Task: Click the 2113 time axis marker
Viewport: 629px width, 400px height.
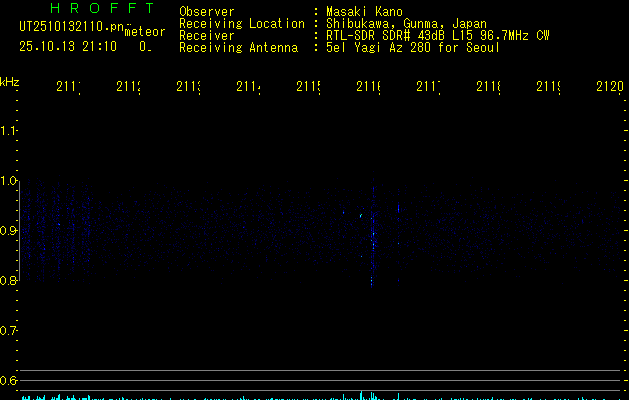Action: point(188,87)
